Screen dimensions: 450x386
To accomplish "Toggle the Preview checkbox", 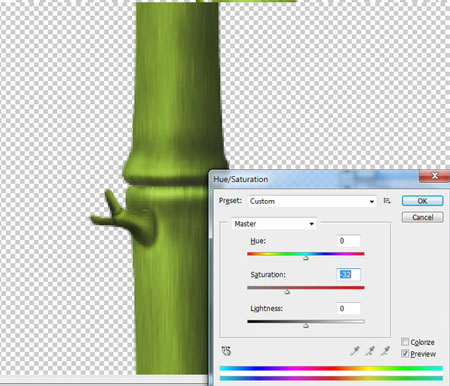I will (405, 353).
